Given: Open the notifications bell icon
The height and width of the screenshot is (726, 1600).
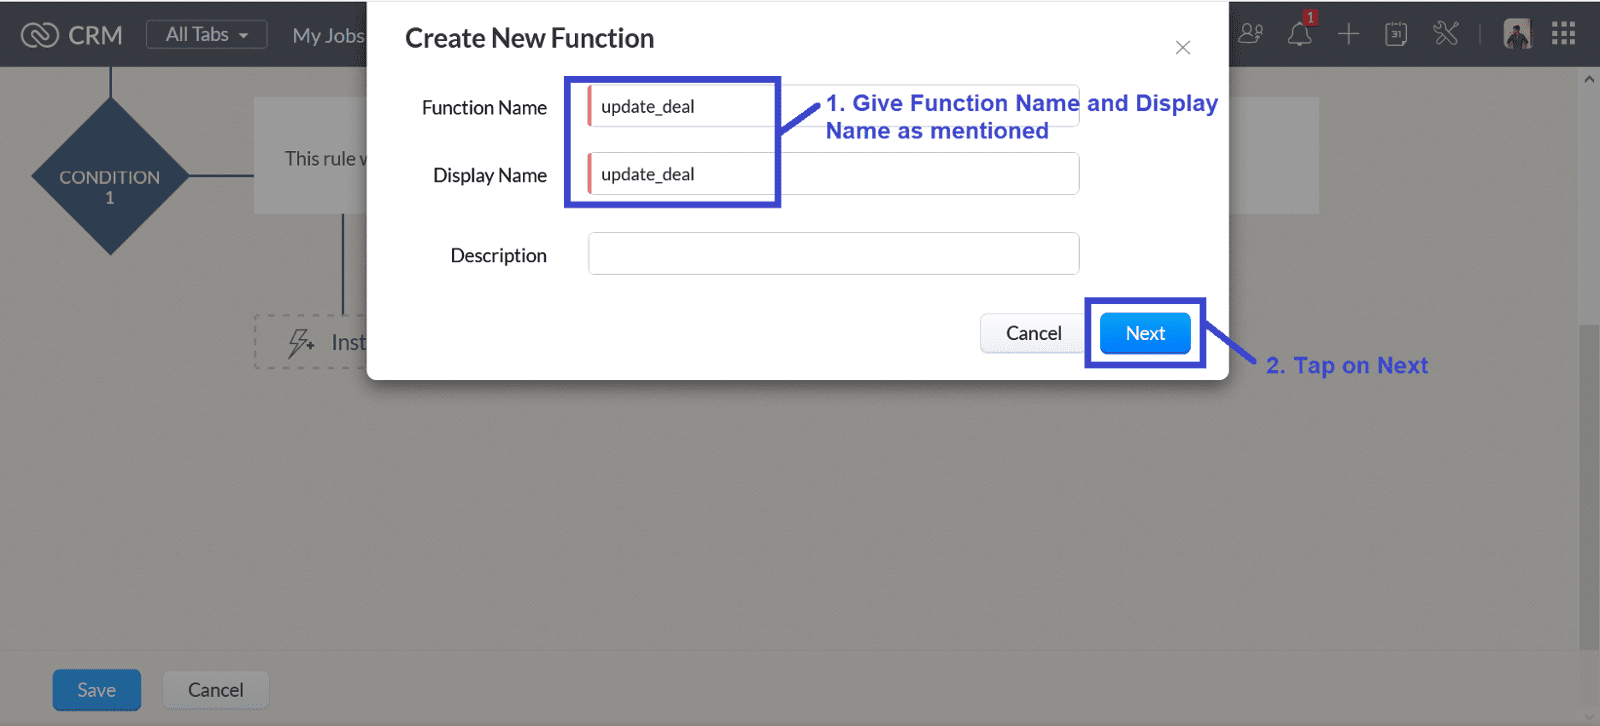Looking at the screenshot, I should pos(1300,34).
